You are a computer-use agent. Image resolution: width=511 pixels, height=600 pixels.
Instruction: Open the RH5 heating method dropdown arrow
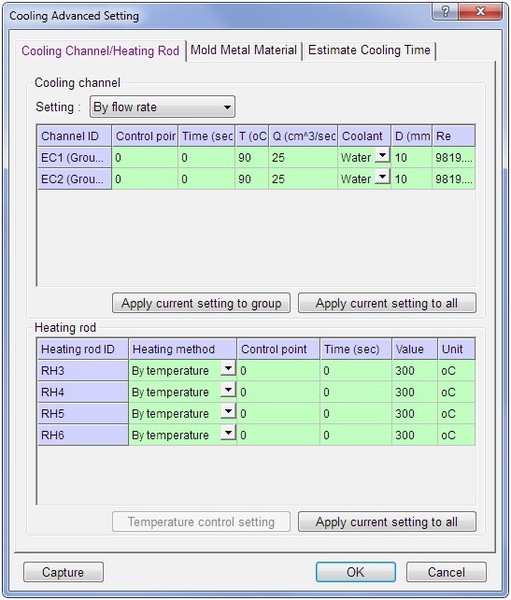click(x=228, y=411)
